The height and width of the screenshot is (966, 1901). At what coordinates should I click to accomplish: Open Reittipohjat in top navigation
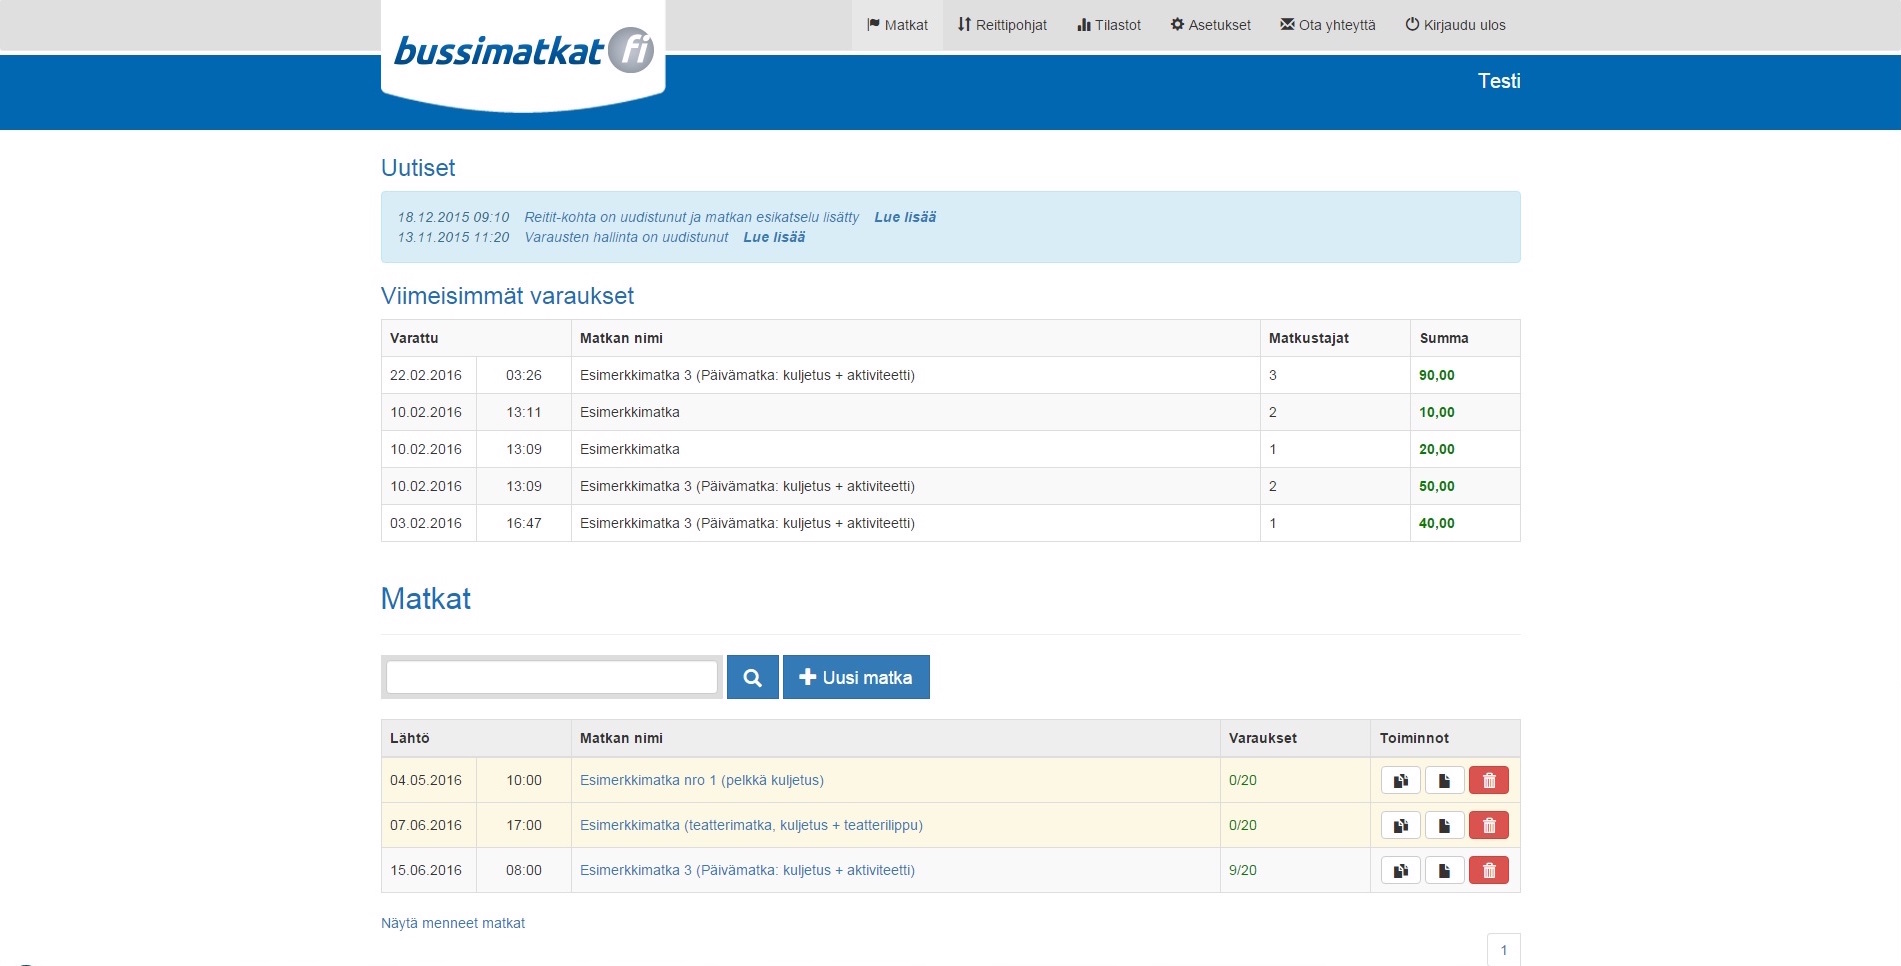pos(1002,25)
